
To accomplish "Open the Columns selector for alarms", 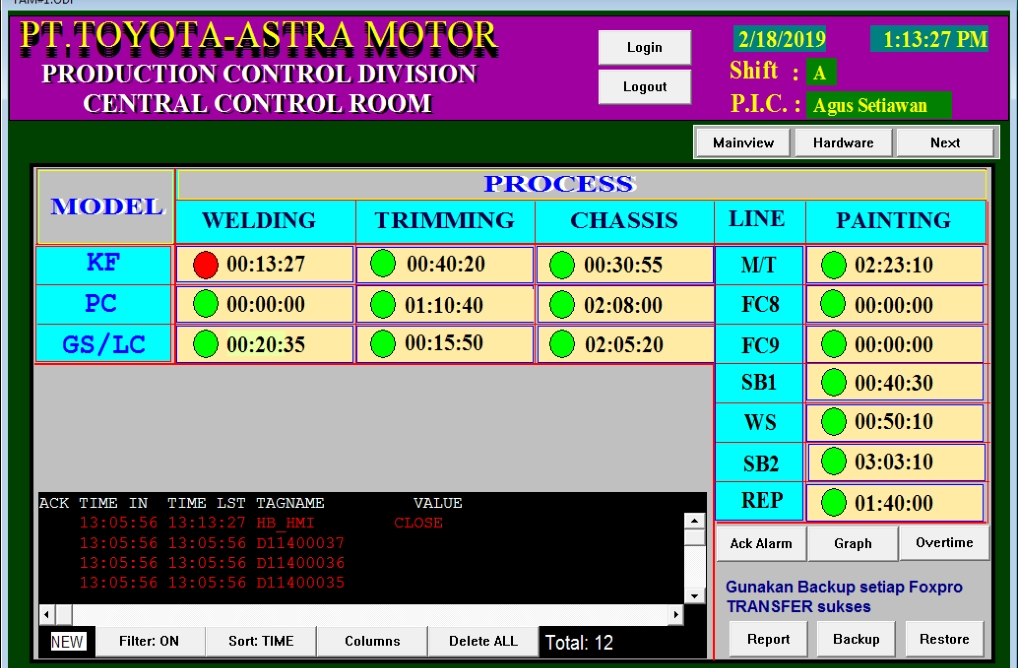I will (372, 641).
